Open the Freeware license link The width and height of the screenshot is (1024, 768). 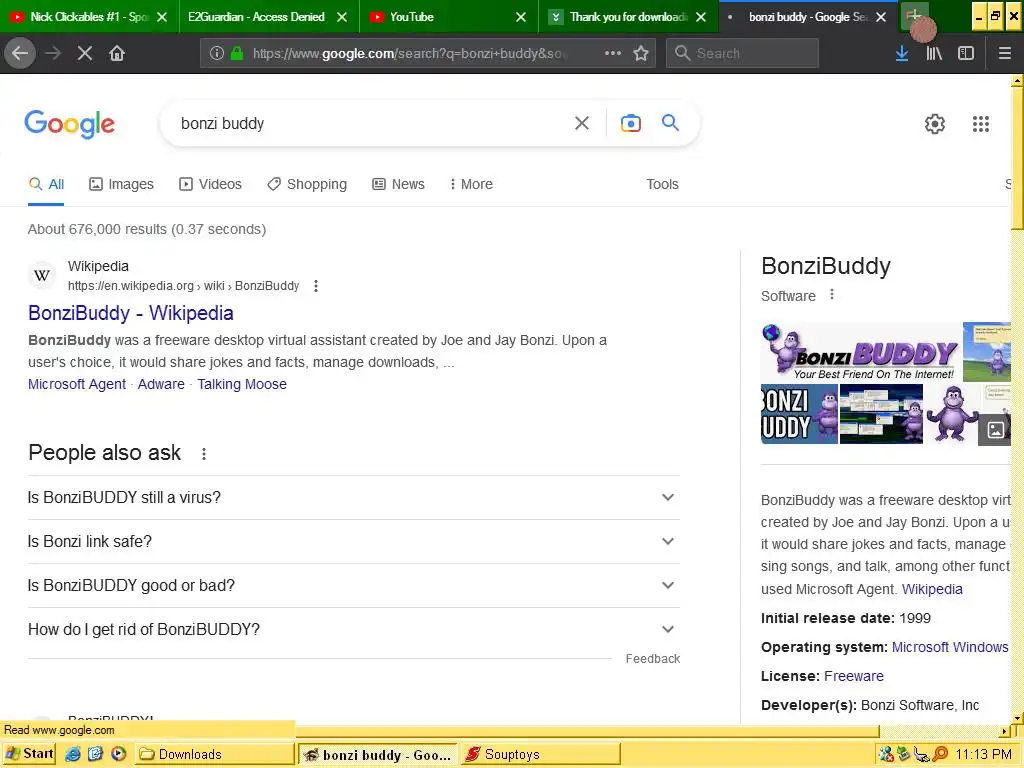pos(854,676)
